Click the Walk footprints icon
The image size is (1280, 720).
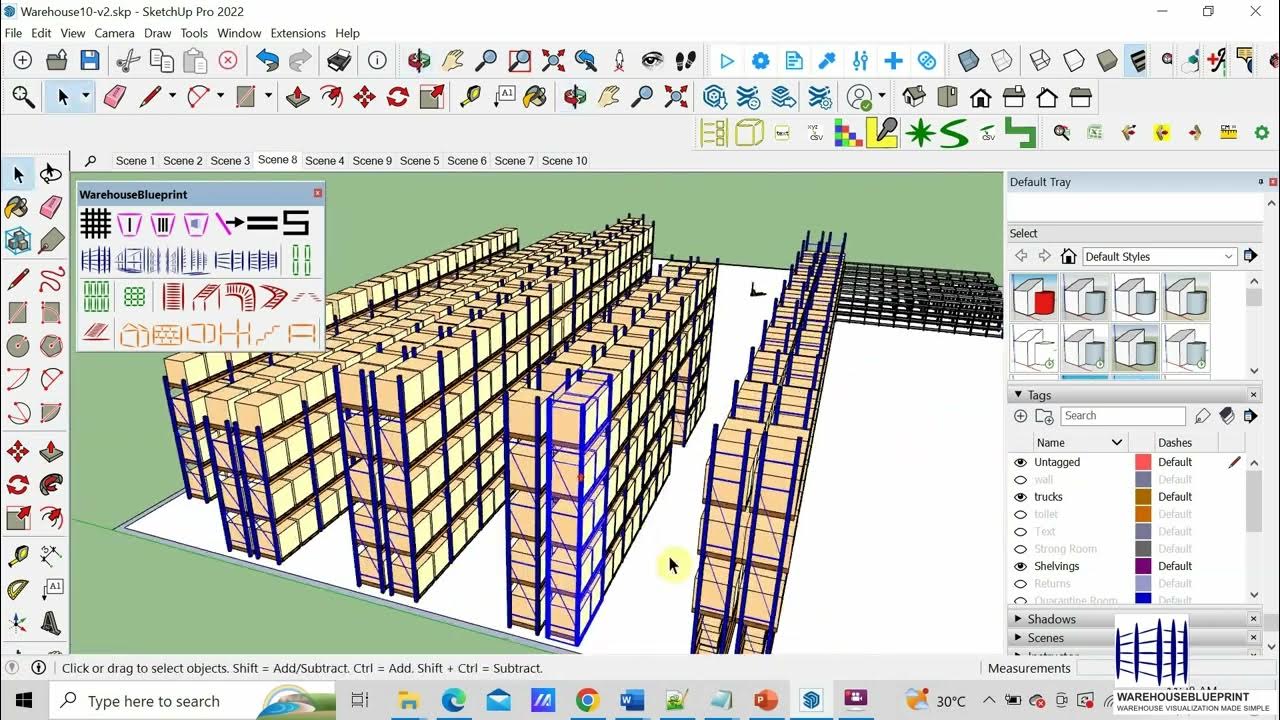685,61
